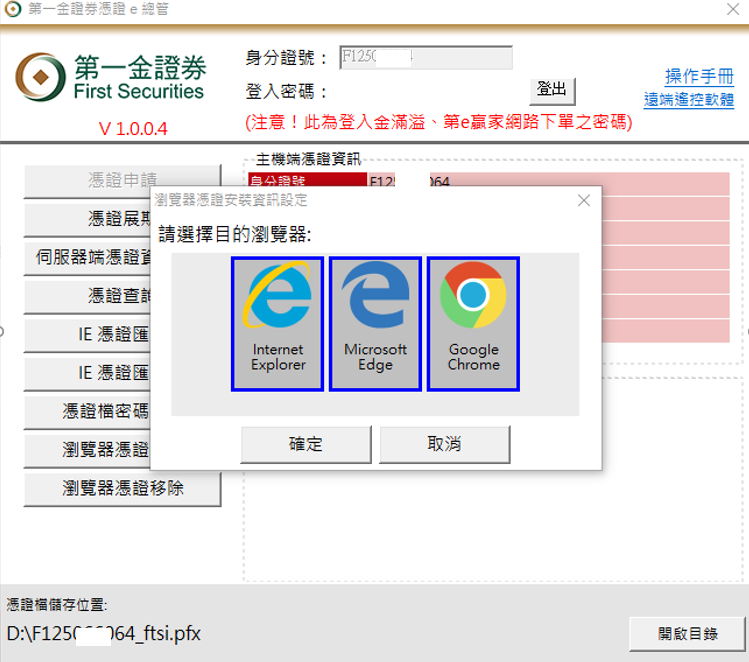The height and width of the screenshot is (662, 749).
Task: Open certificate folder with 開啟目錄 button
Action: pos(687,634)
